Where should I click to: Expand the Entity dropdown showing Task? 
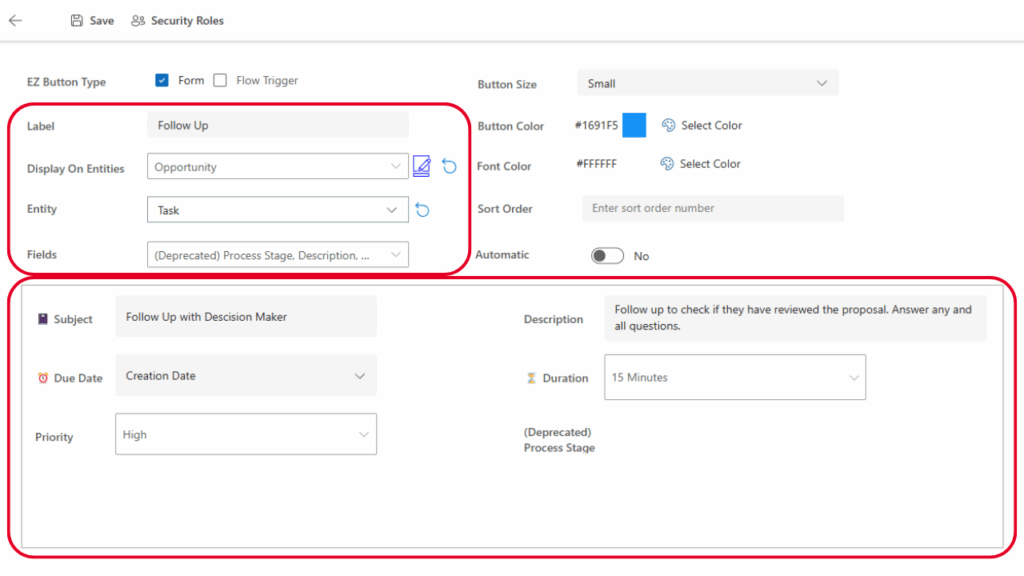coord(277,210)
